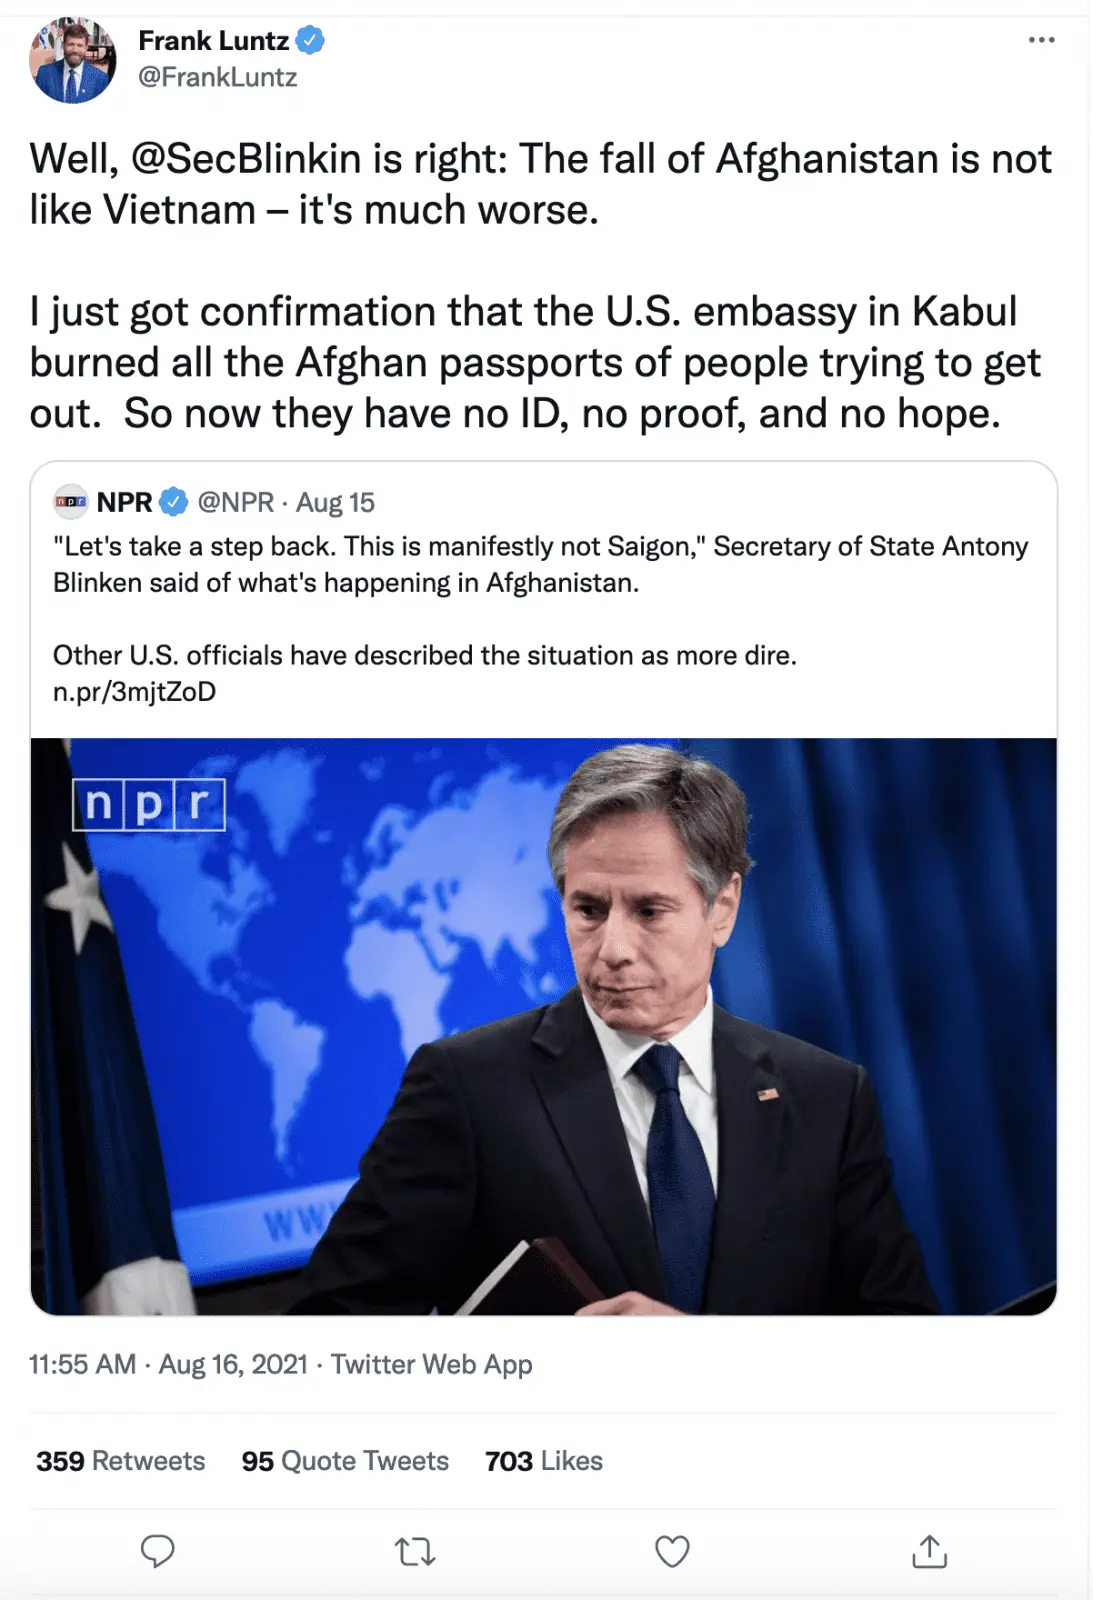View the 359 Retweets list
This screenshot has width=1093, height=1600.
pyautogui.click(x=120, y=1461)
